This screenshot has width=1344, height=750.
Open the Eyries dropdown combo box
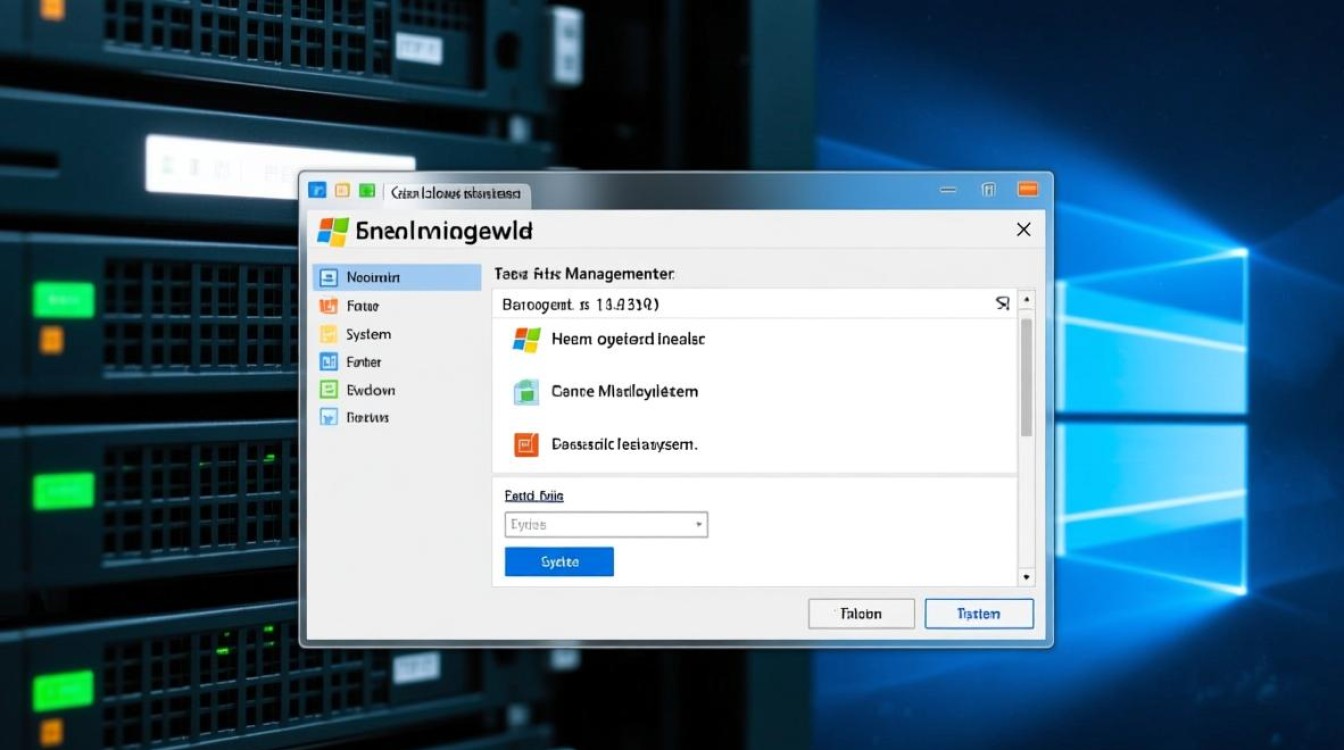click(606, 524)
